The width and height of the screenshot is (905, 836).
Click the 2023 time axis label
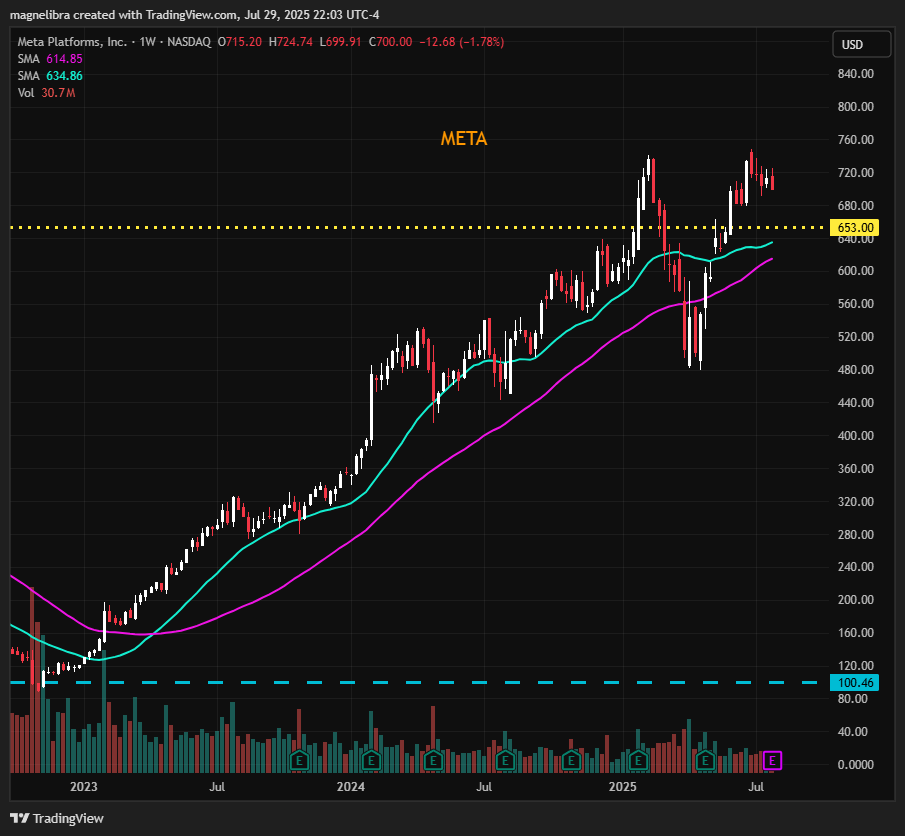[84, 786]
